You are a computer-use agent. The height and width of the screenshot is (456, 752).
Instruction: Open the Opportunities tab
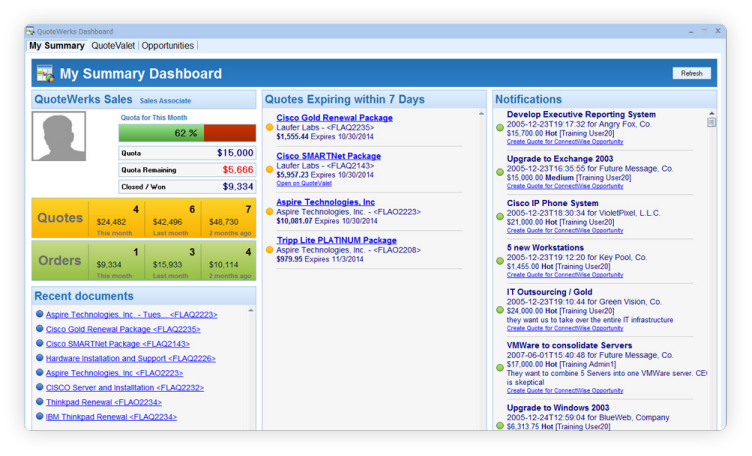click(x=168, y=46)
